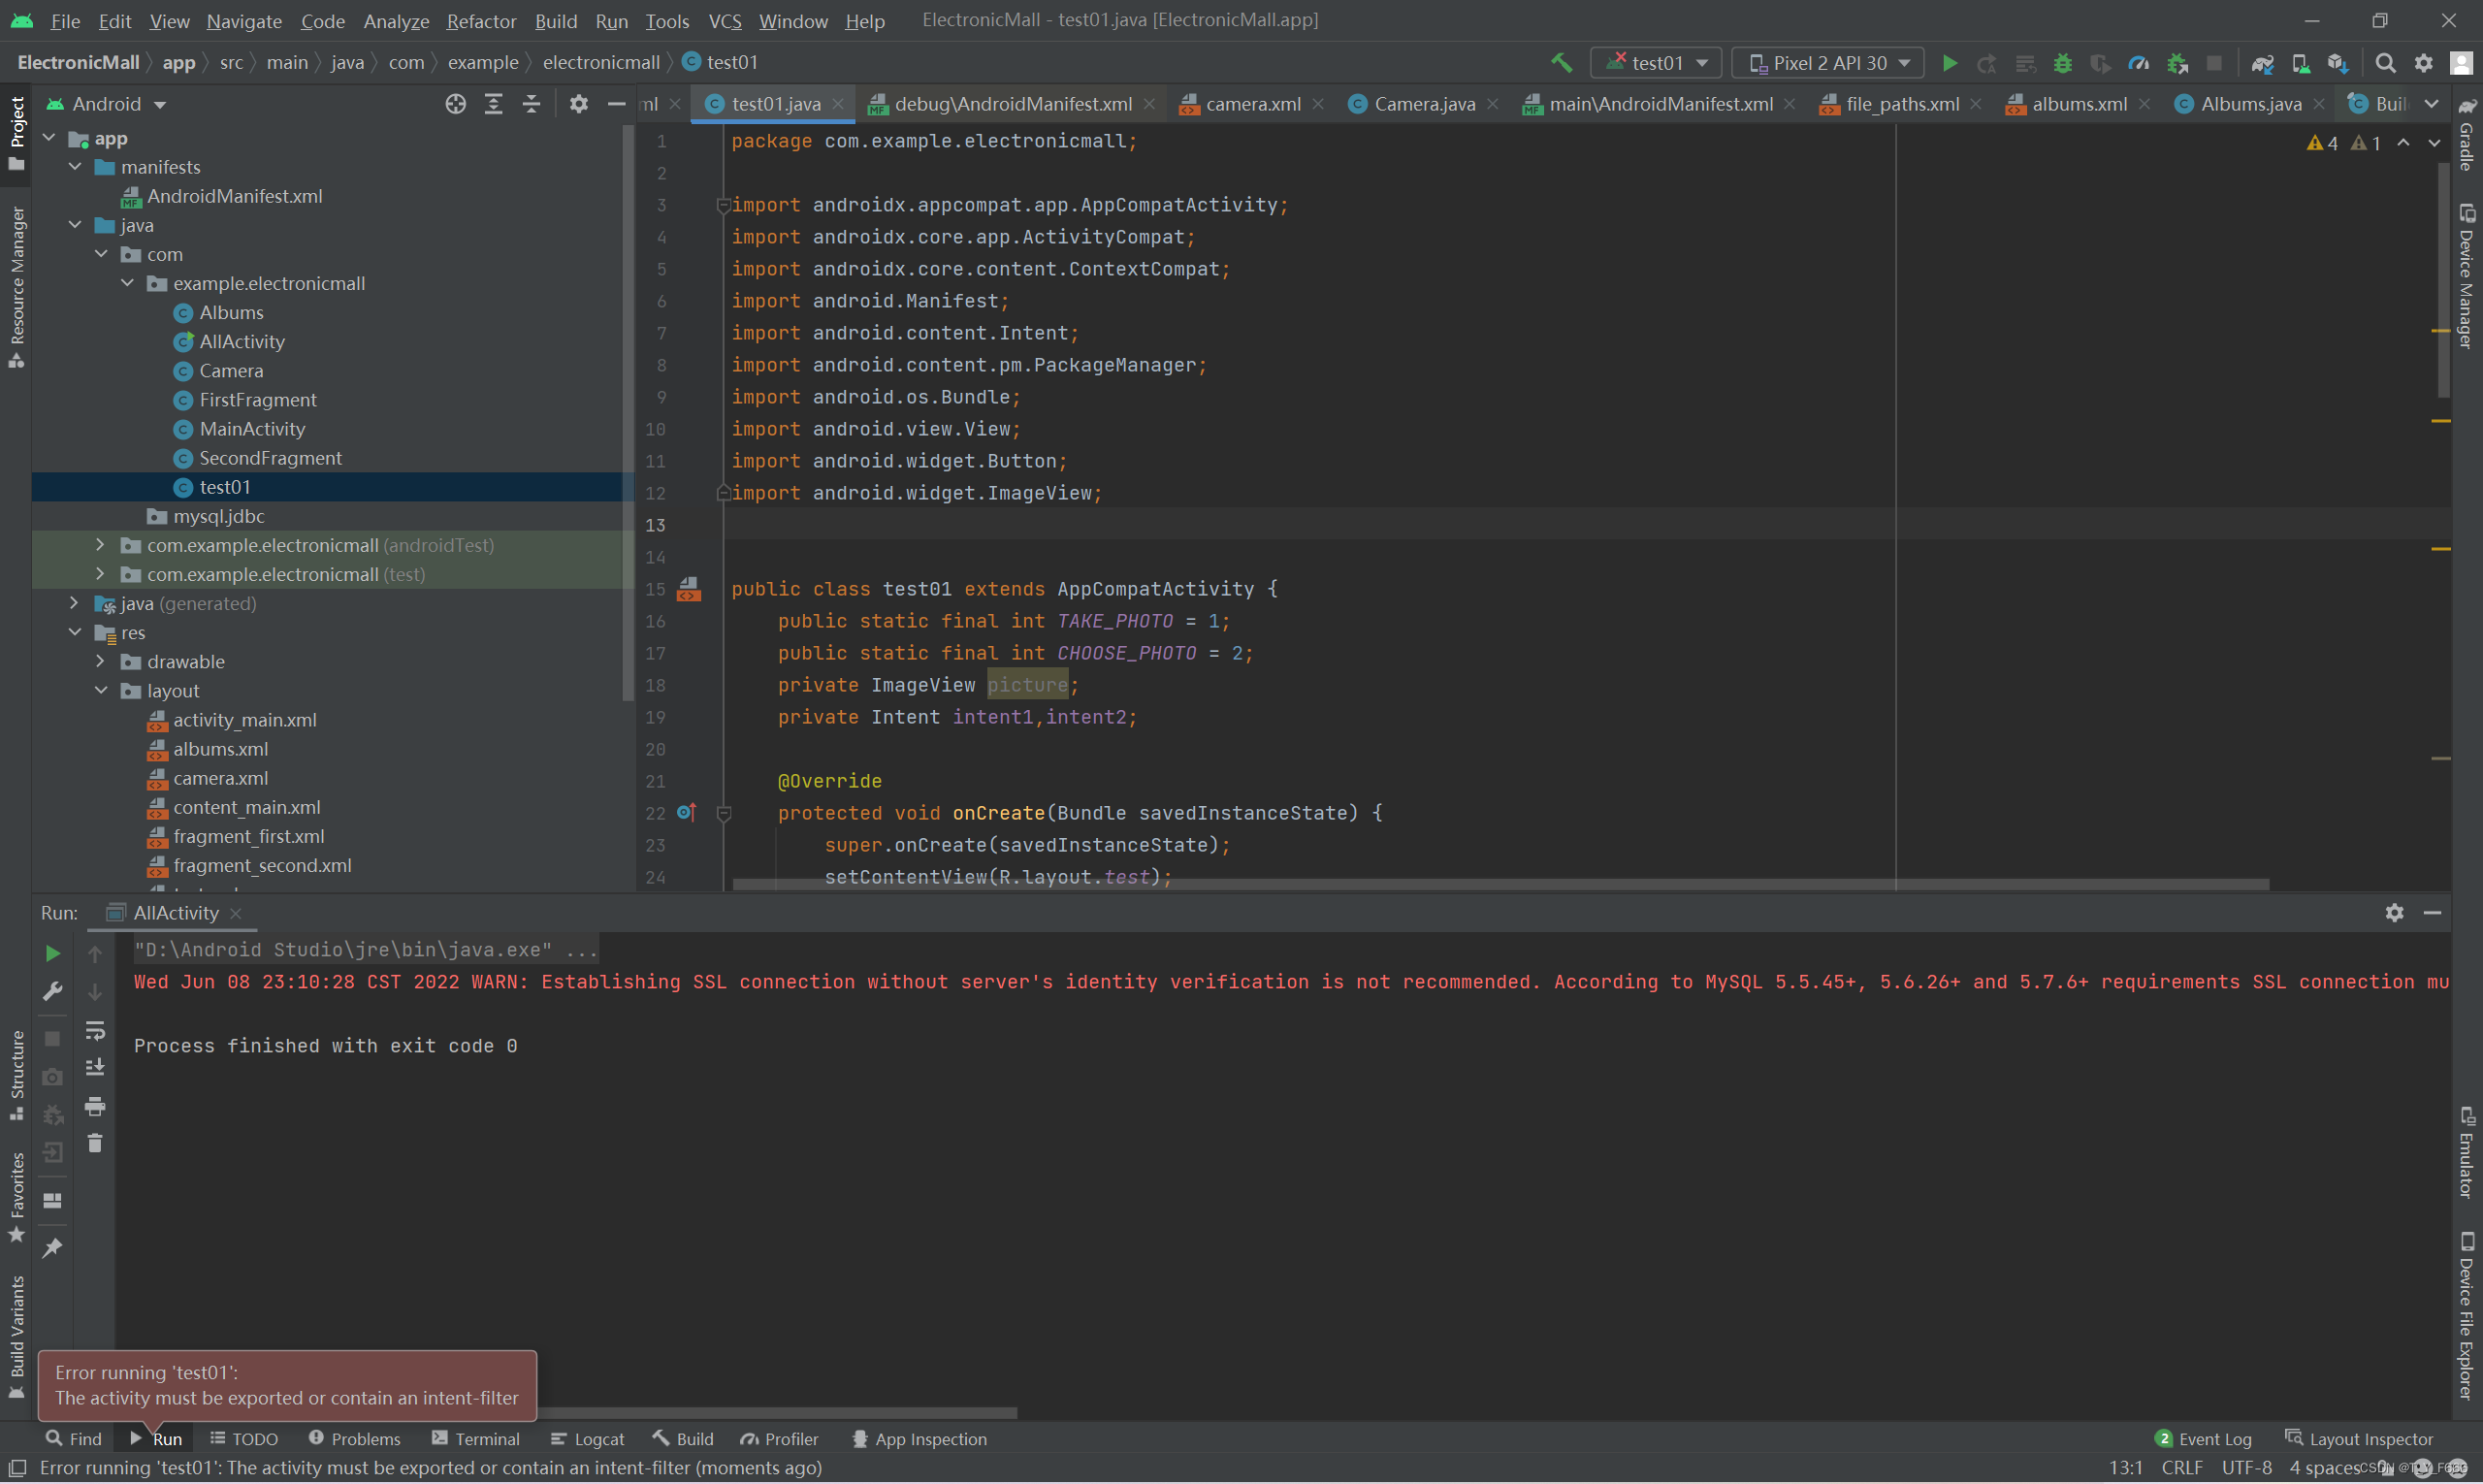Screen dimensions: 2483x1484
Task: Rerun AllActivity in the Run panel
Action: point(52,953)
